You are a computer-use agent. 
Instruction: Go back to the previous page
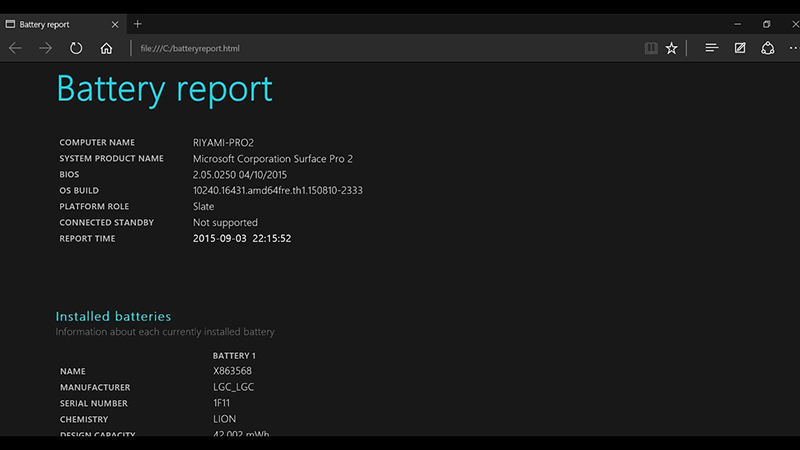15,48
